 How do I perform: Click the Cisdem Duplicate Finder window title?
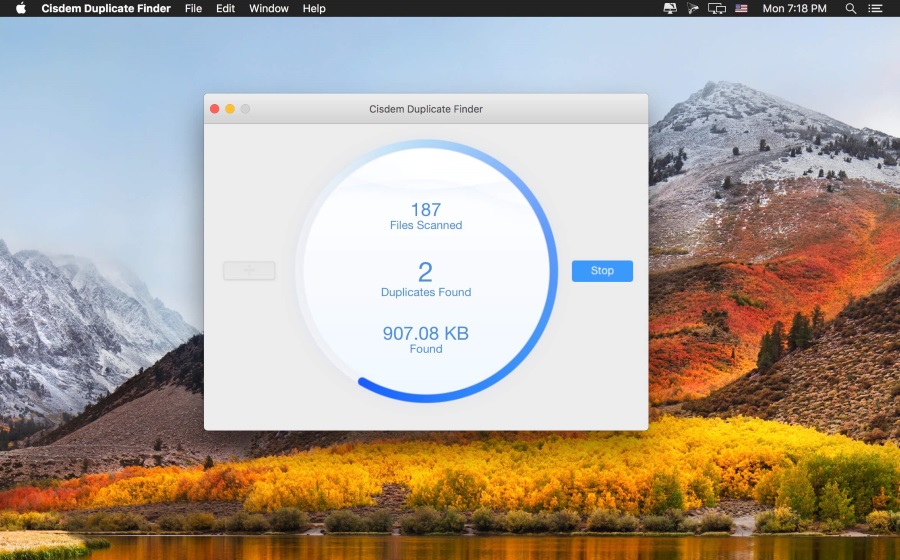[x=426, y=109]
